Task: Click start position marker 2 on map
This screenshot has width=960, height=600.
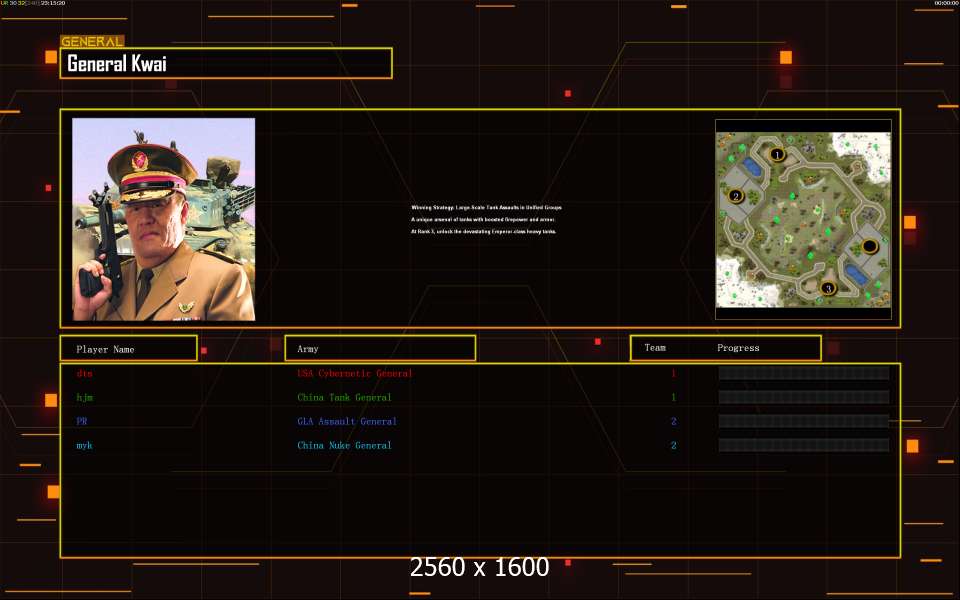Action: tap(736, 196)
